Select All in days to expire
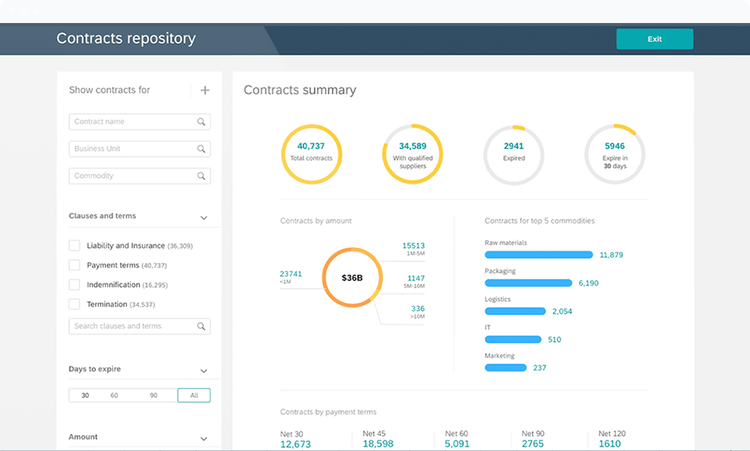The image size is (750, 451). 194,396
